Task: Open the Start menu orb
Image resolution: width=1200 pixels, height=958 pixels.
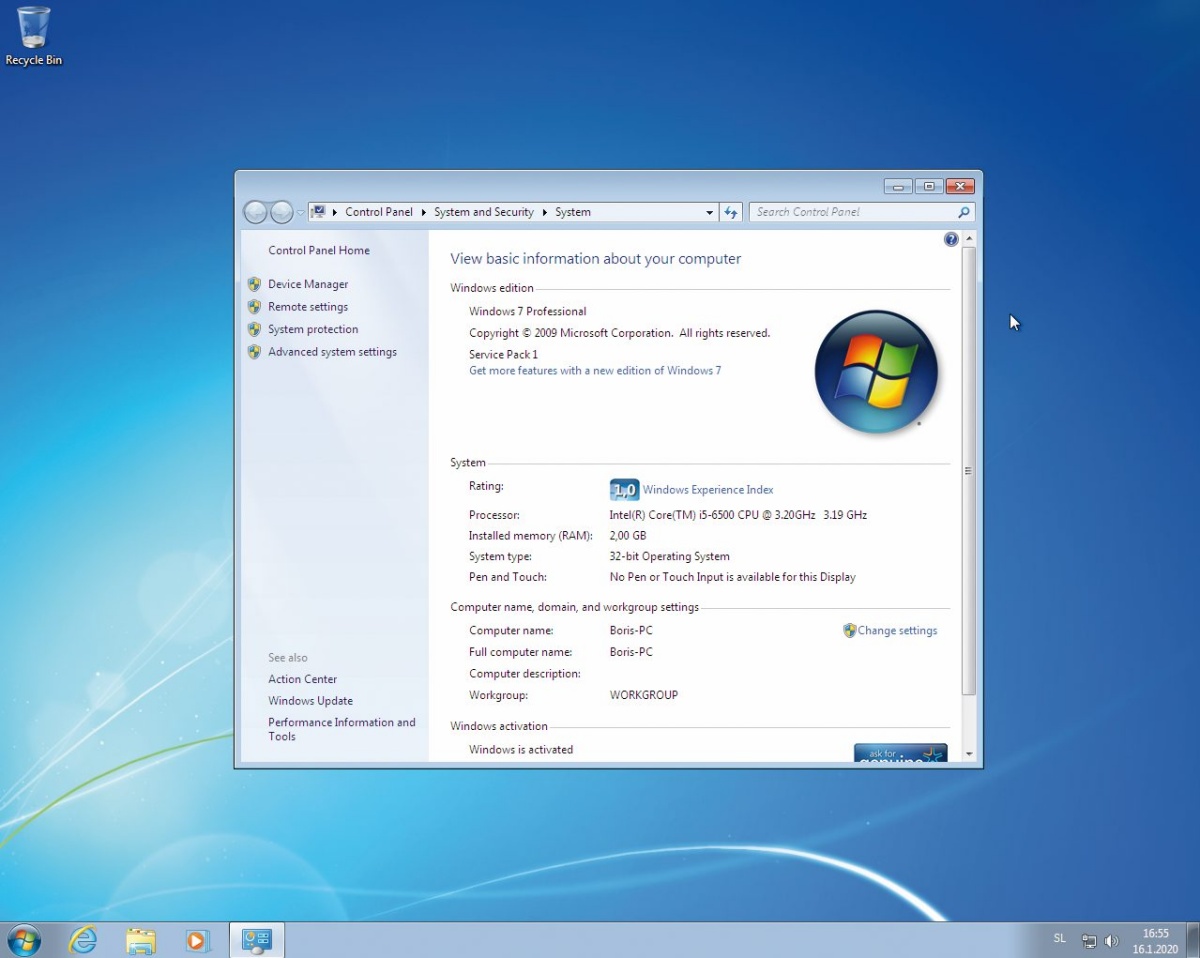Action: coord(23,940)
